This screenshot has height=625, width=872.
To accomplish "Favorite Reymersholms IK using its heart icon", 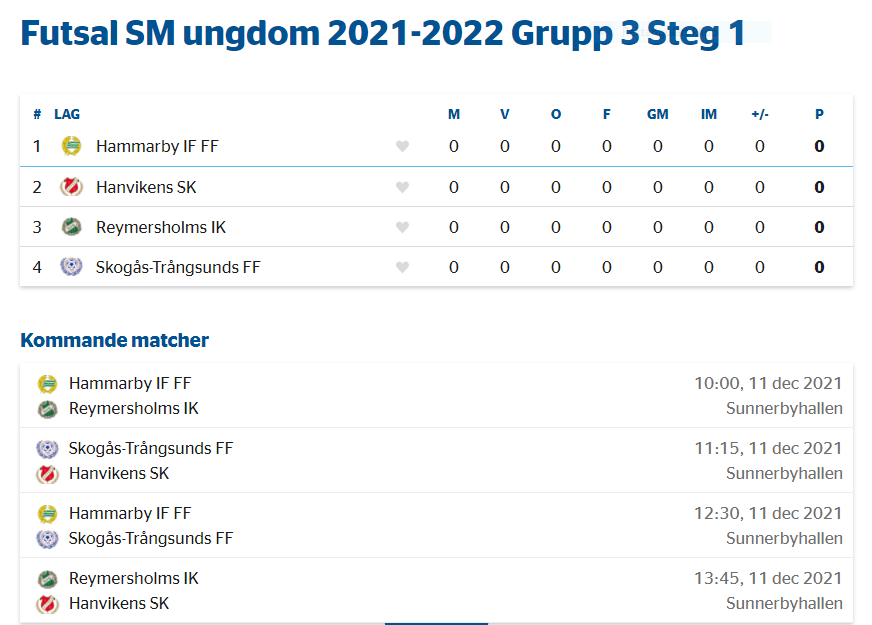I will click(402, 227).
